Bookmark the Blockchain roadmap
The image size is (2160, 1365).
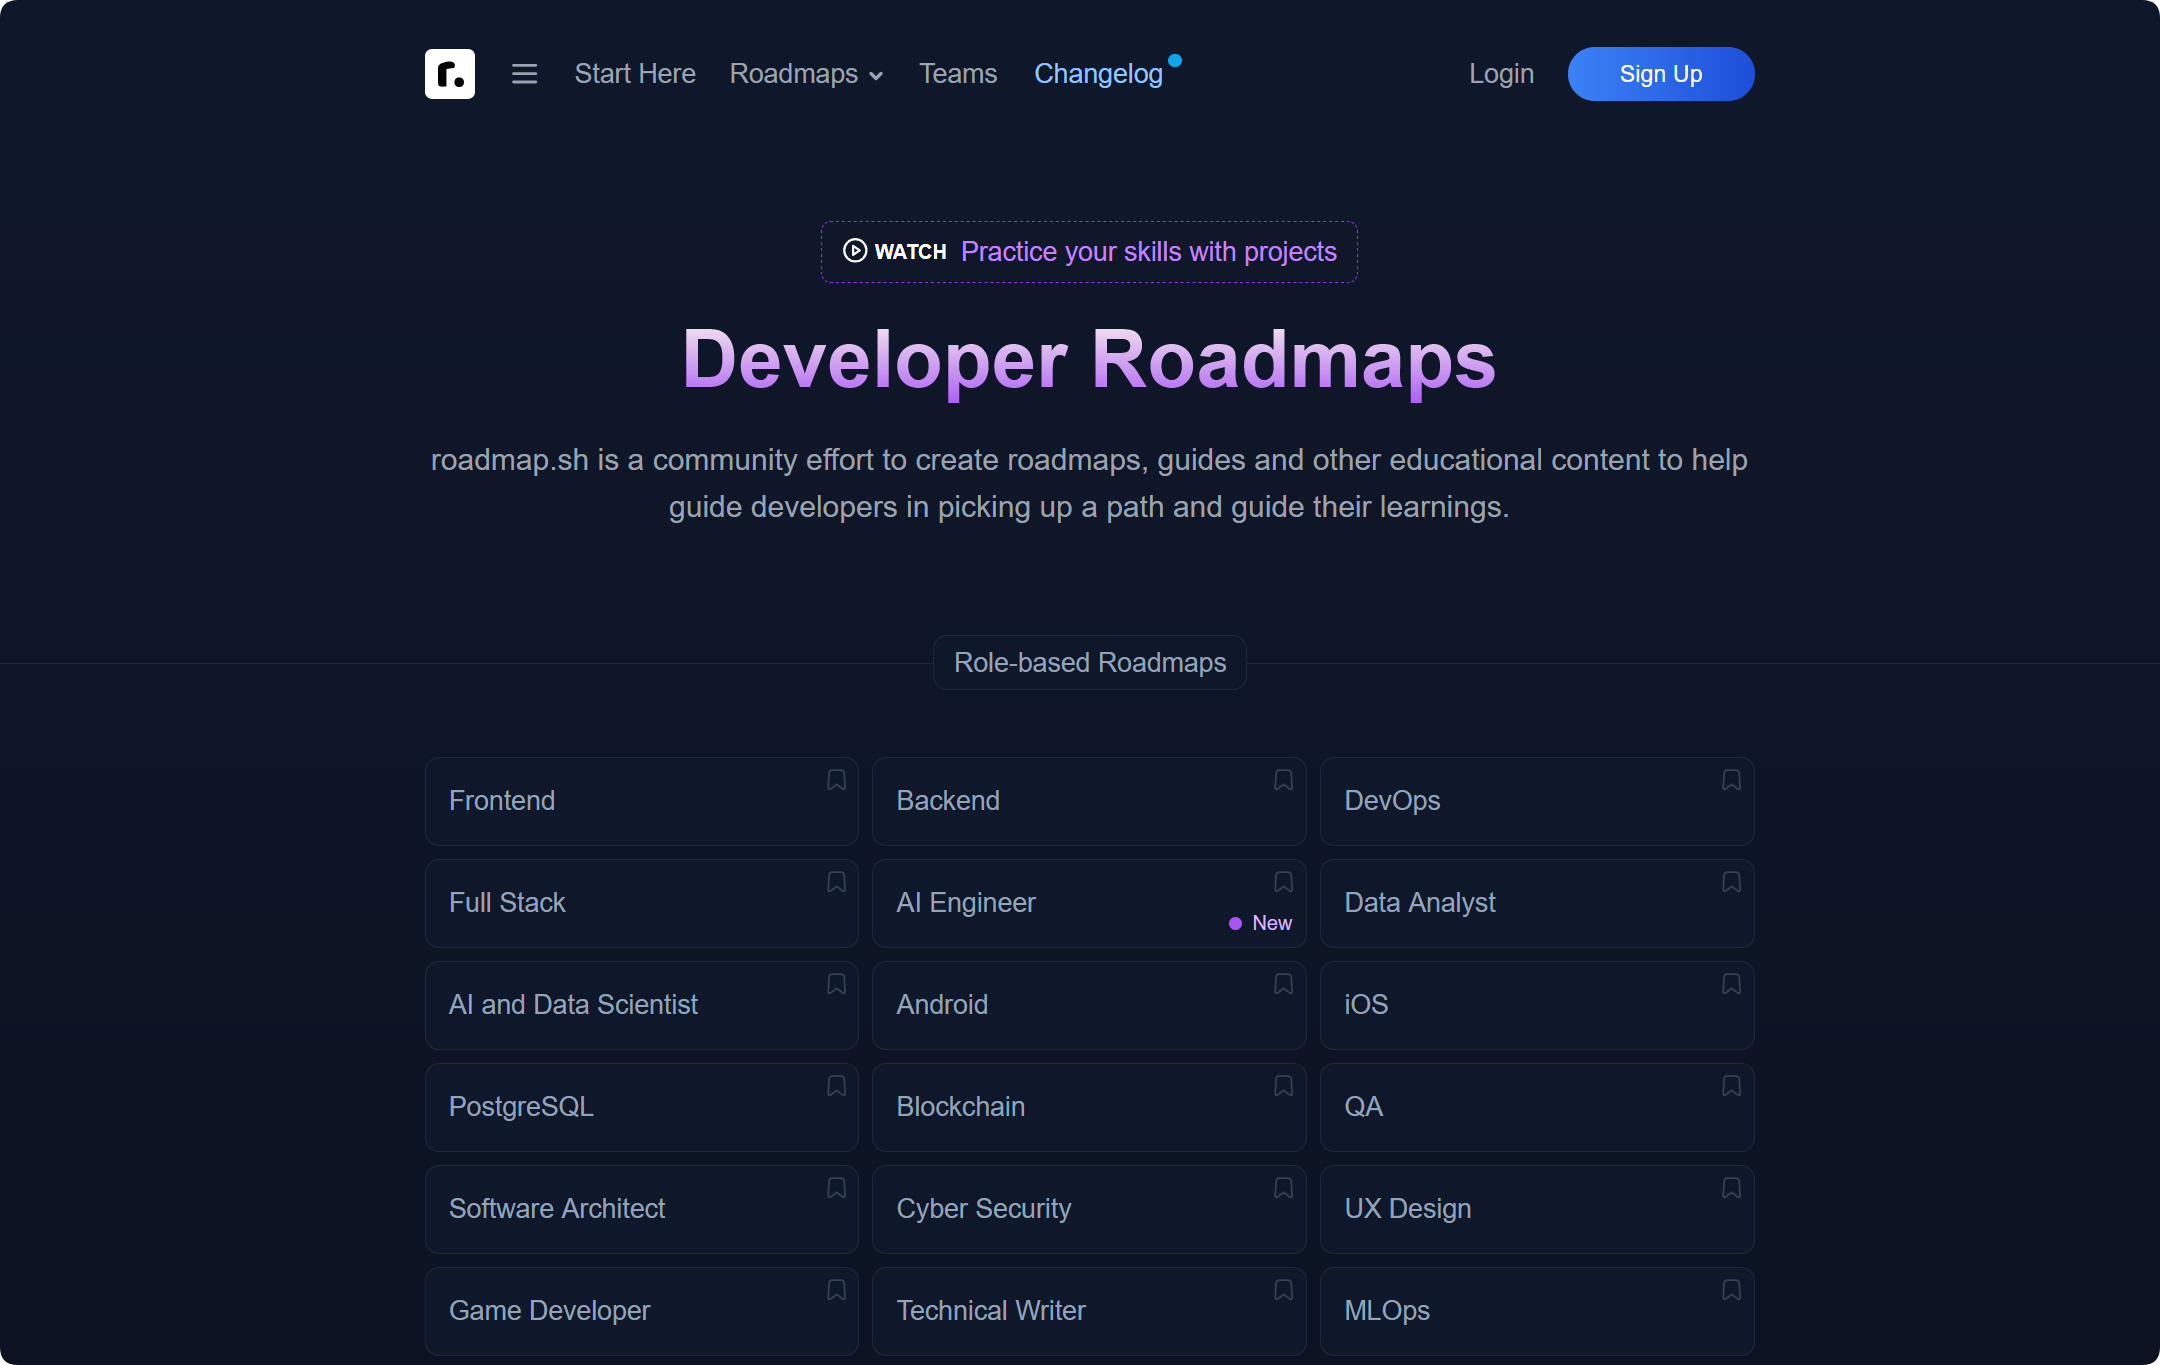(1283, 1086)
